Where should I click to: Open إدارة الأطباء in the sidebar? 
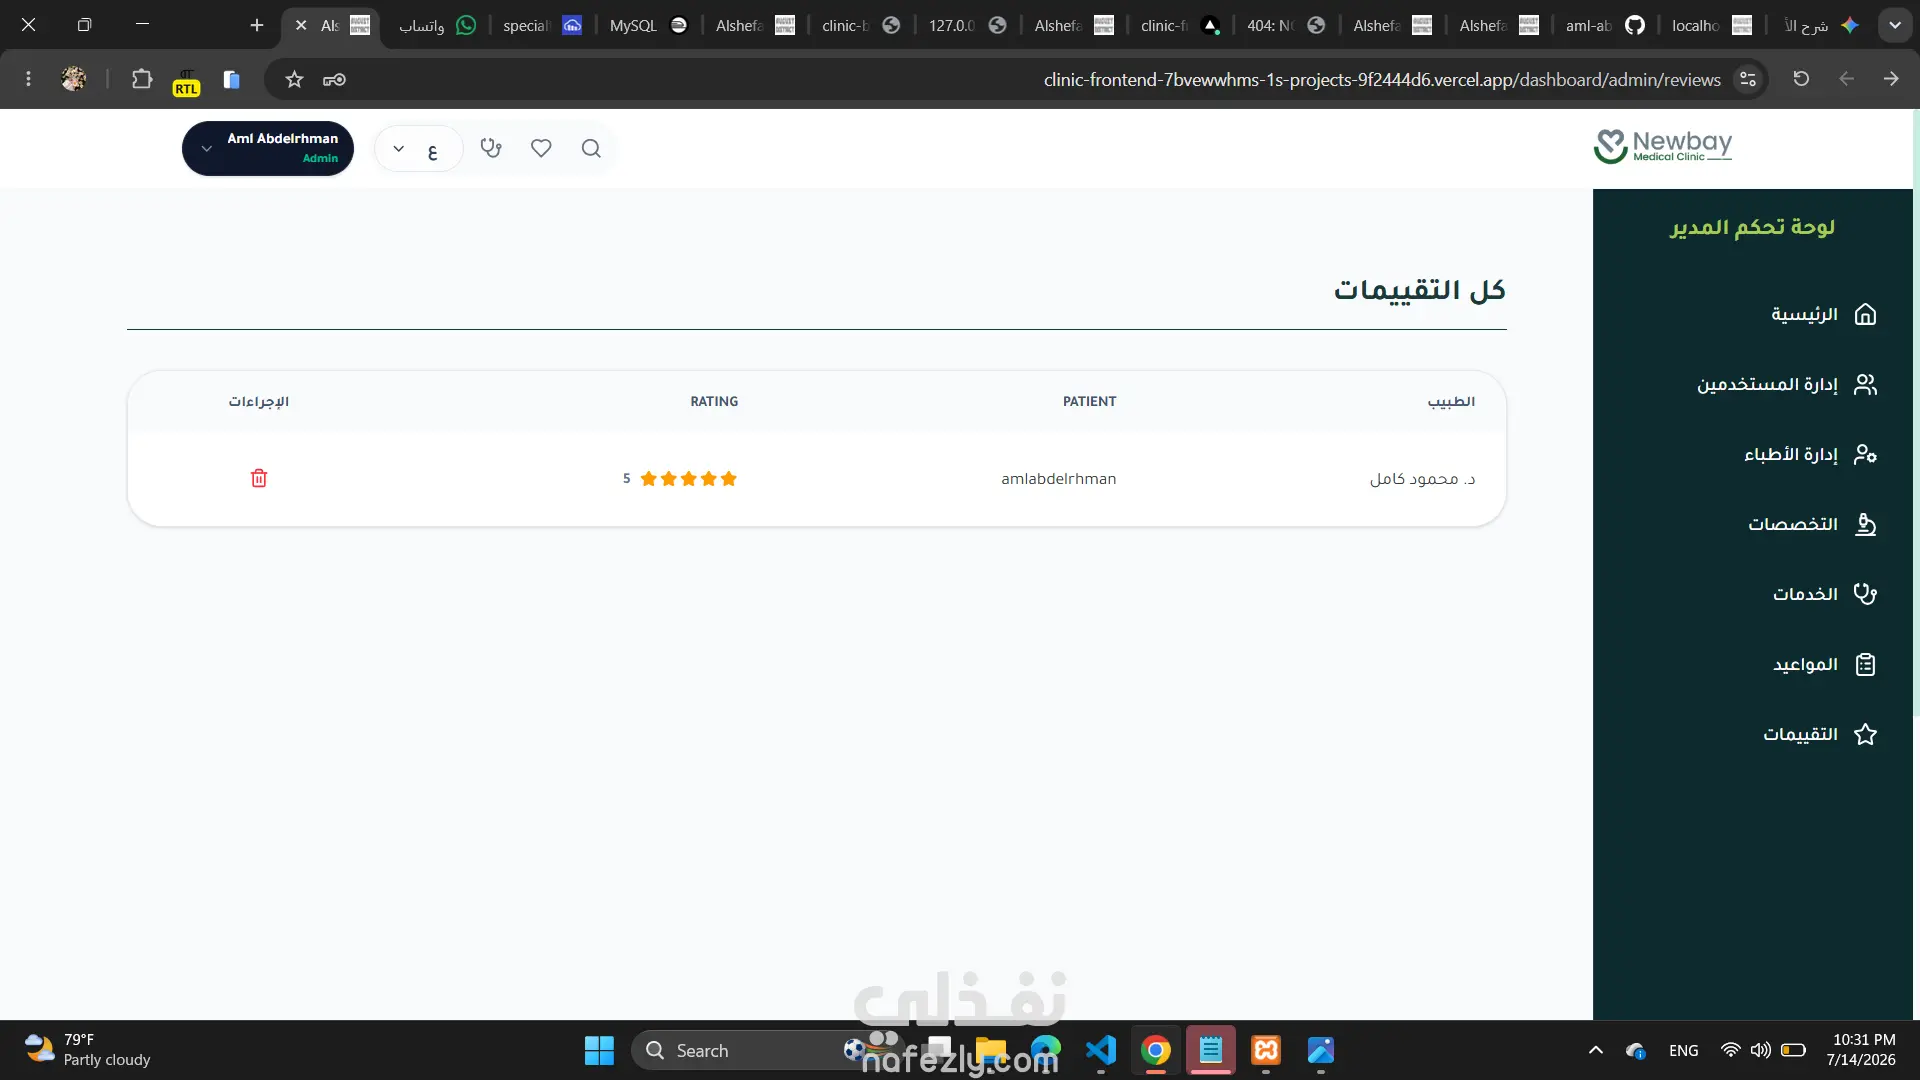click(1810, 454)
